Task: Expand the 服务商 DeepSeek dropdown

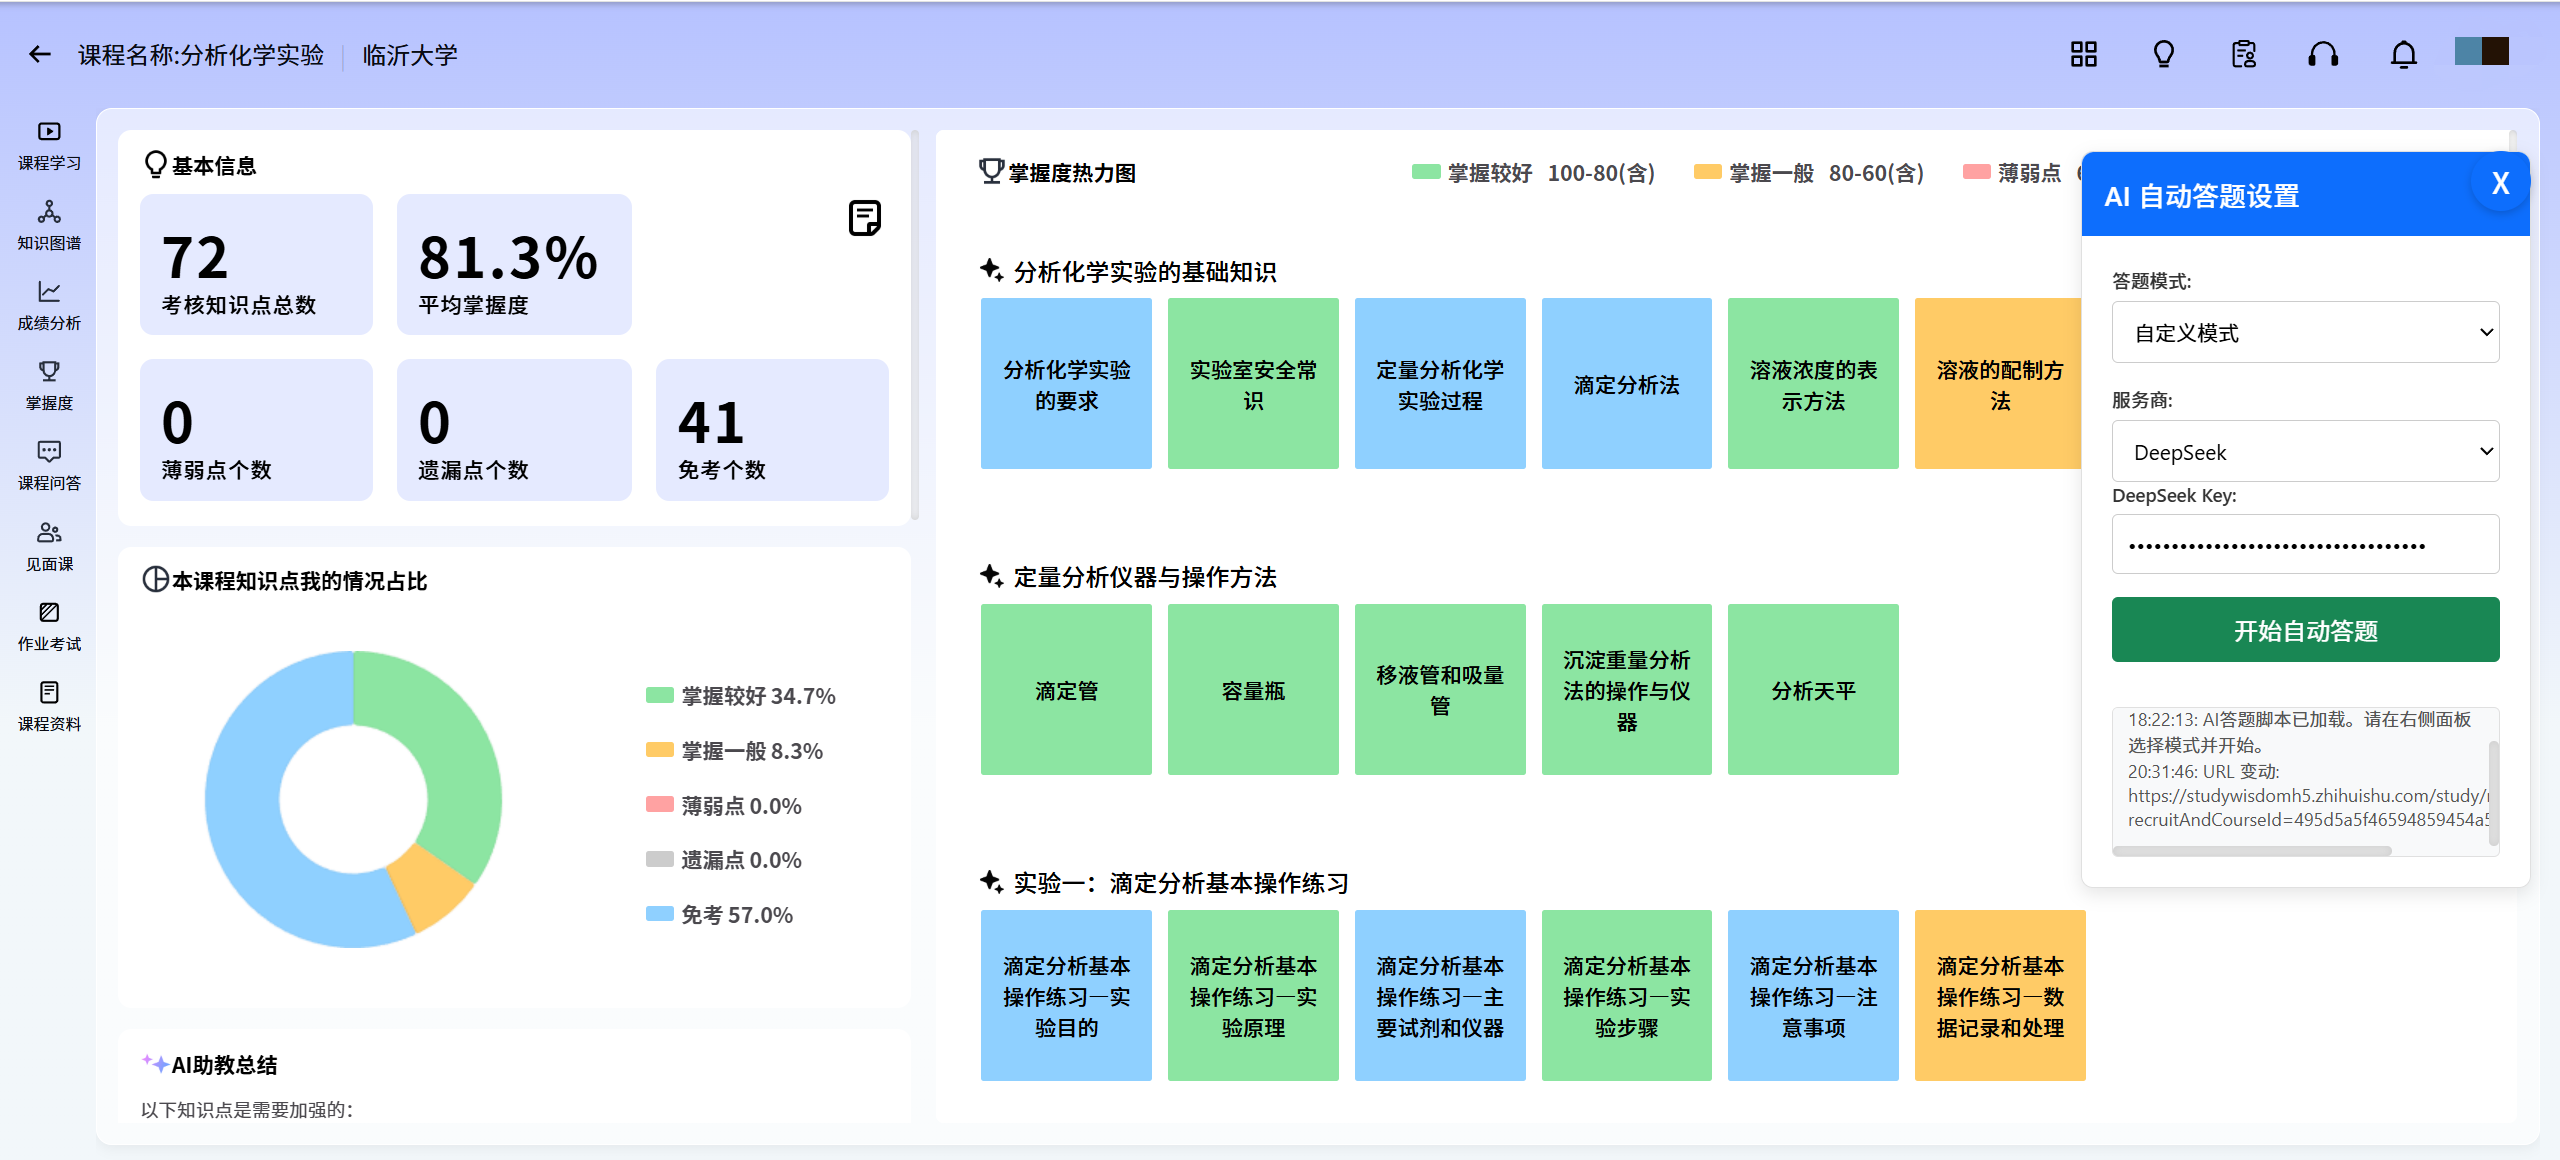Action: tap(2304, 452)
